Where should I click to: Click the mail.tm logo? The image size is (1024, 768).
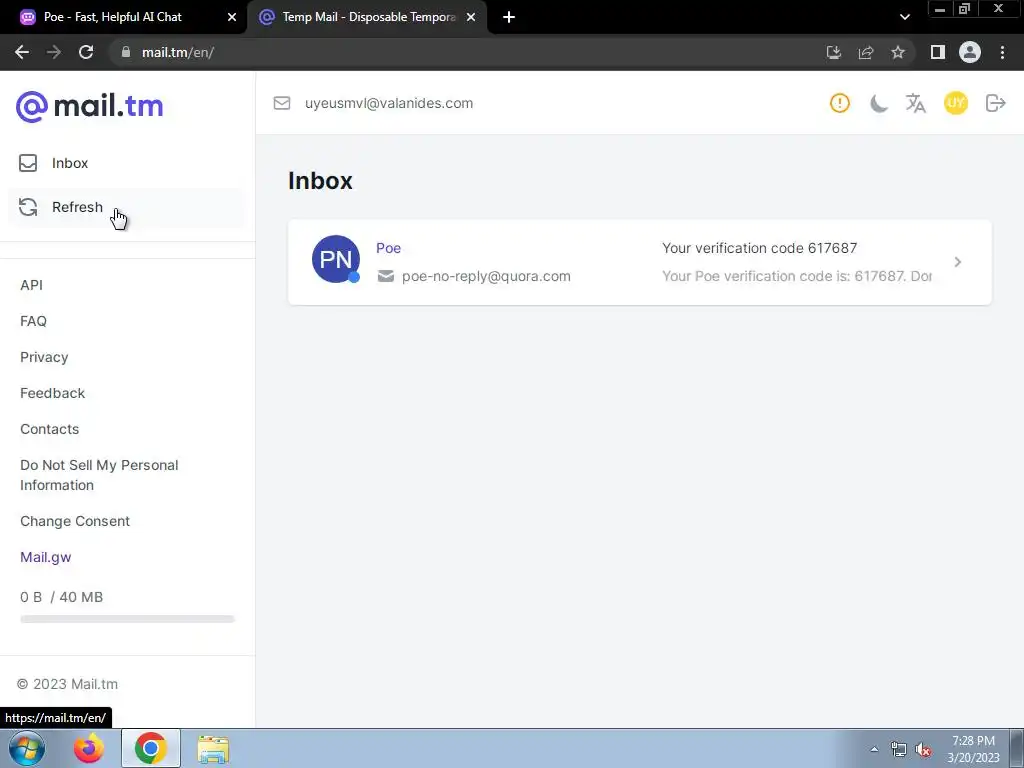89,106
